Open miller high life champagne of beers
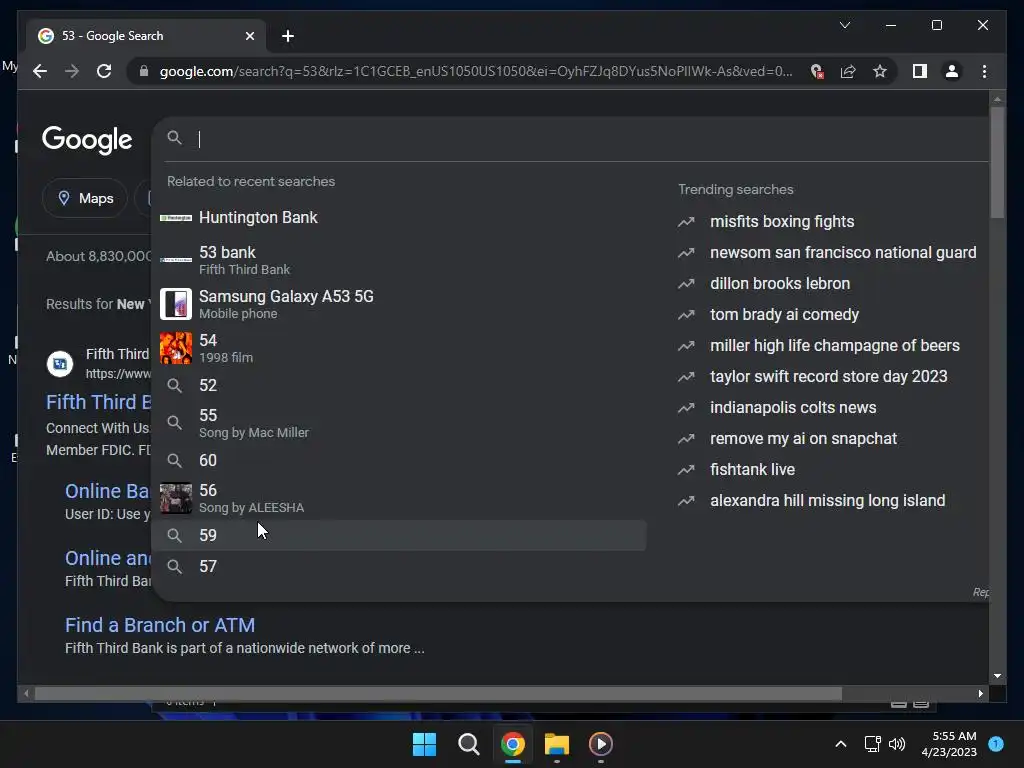 pyautogui.click(x=835, y=345)
